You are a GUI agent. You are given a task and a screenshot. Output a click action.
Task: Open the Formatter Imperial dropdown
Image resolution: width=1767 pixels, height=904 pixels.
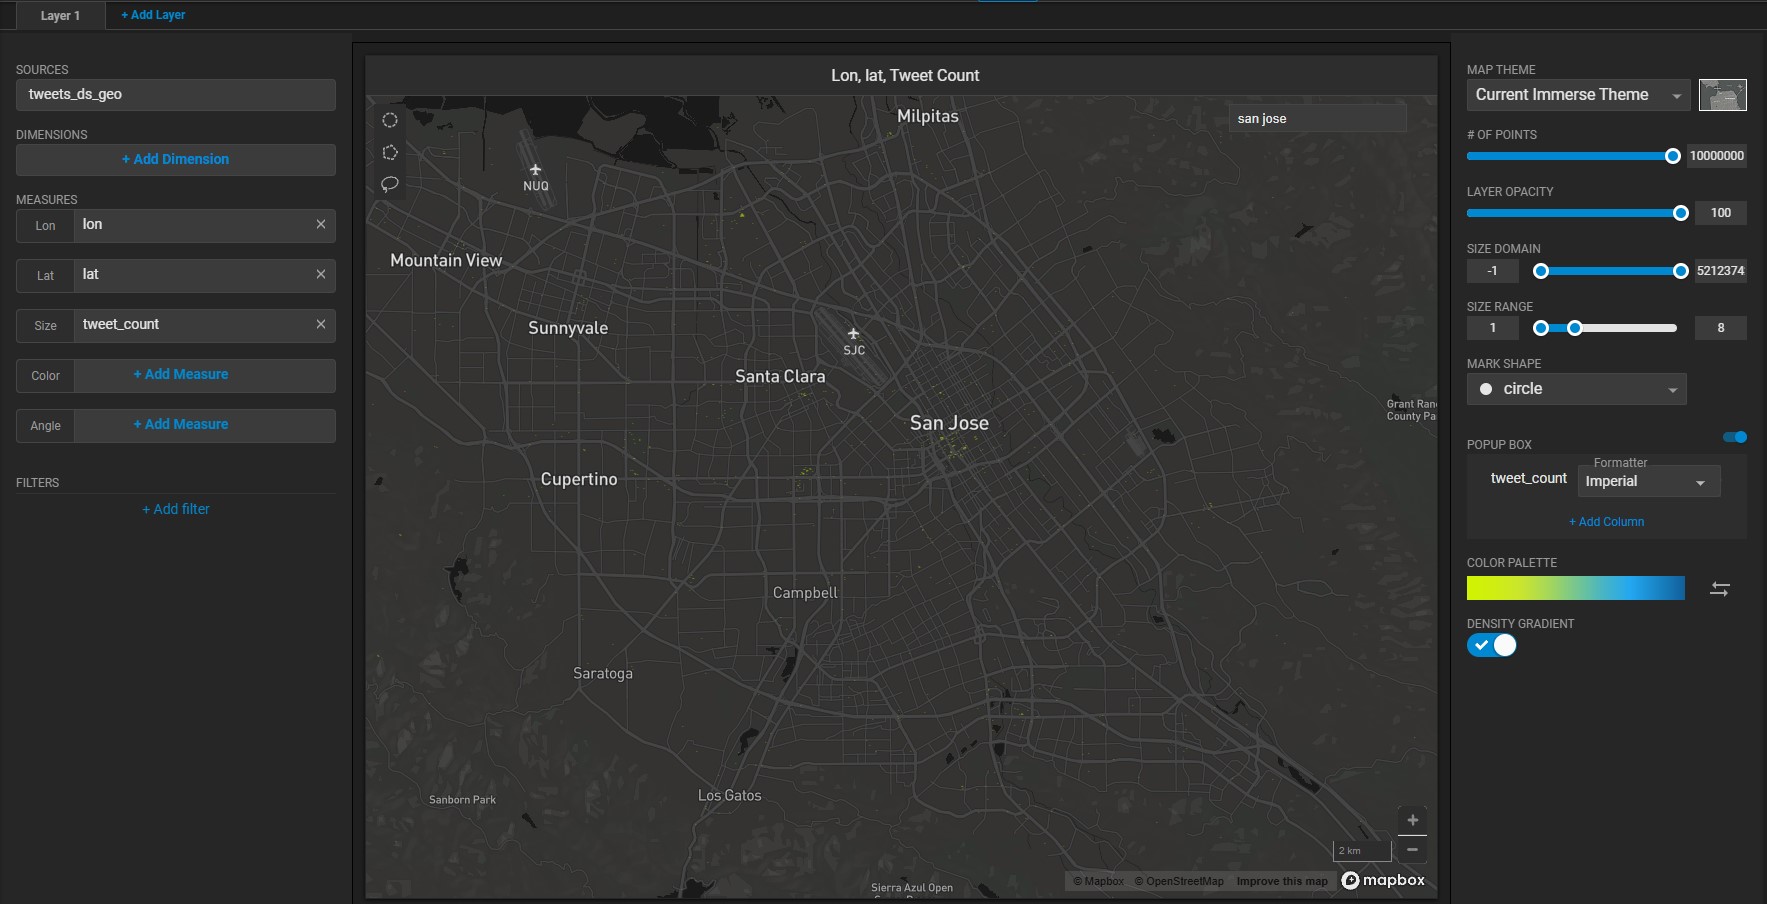coord(1648,481)
